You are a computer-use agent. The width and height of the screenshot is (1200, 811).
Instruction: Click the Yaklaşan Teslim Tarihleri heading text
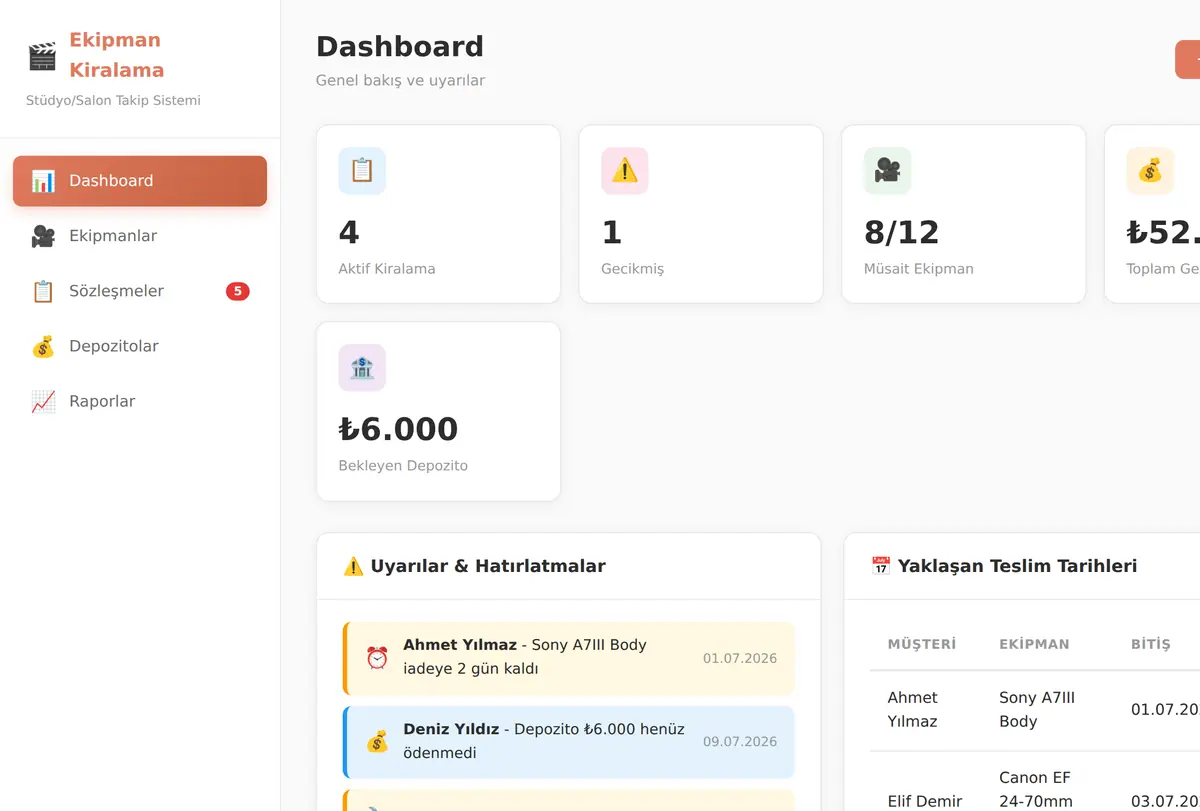pos(1017,566)
